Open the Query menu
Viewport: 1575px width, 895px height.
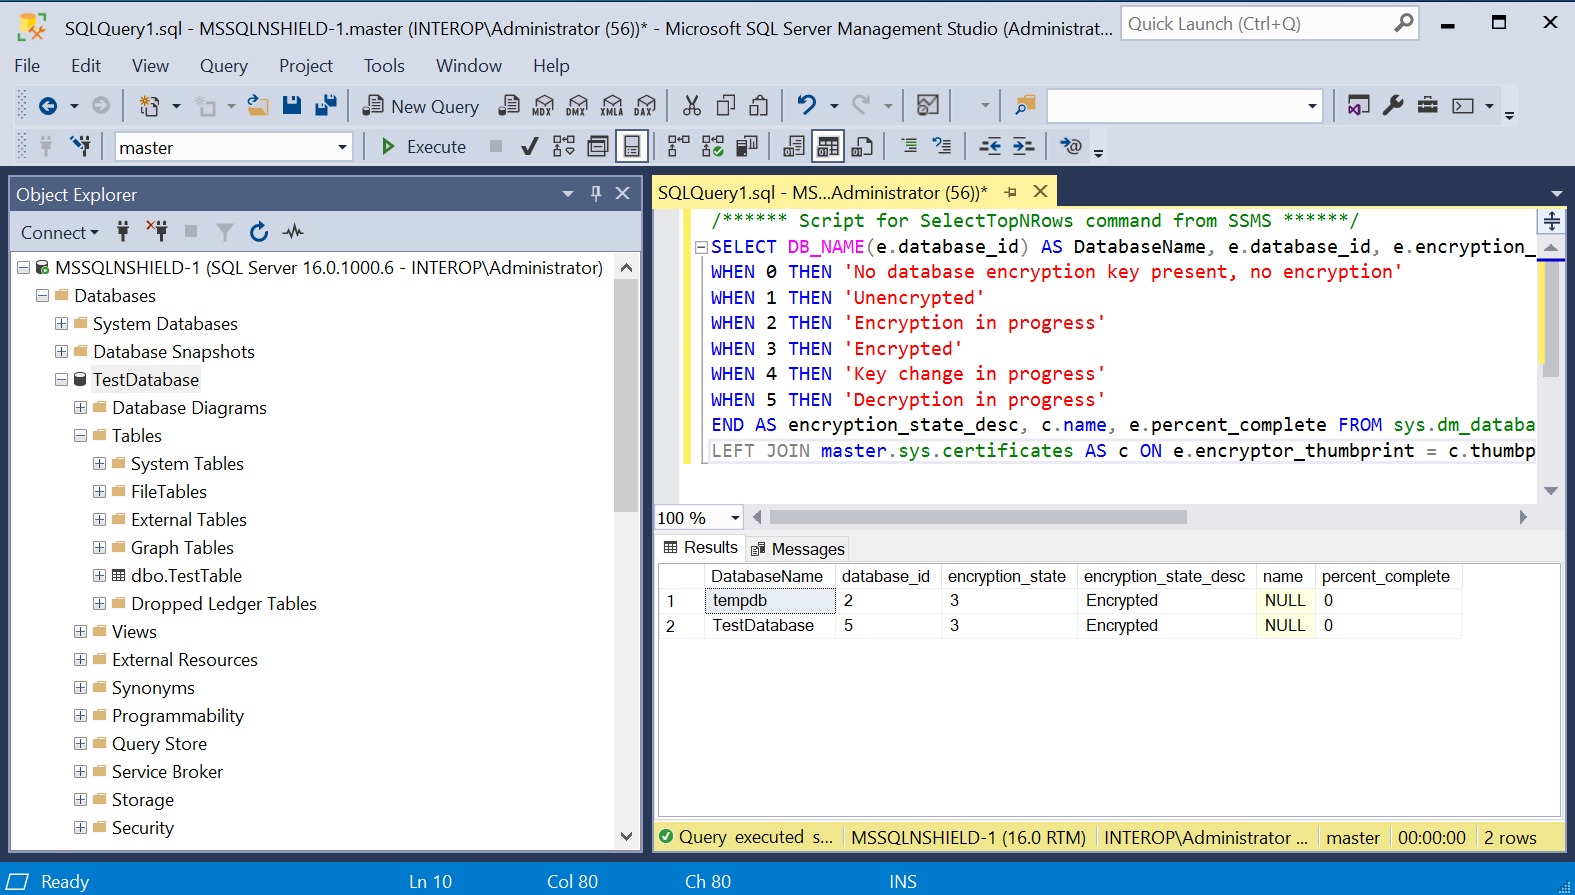click(x=224, y=66)
